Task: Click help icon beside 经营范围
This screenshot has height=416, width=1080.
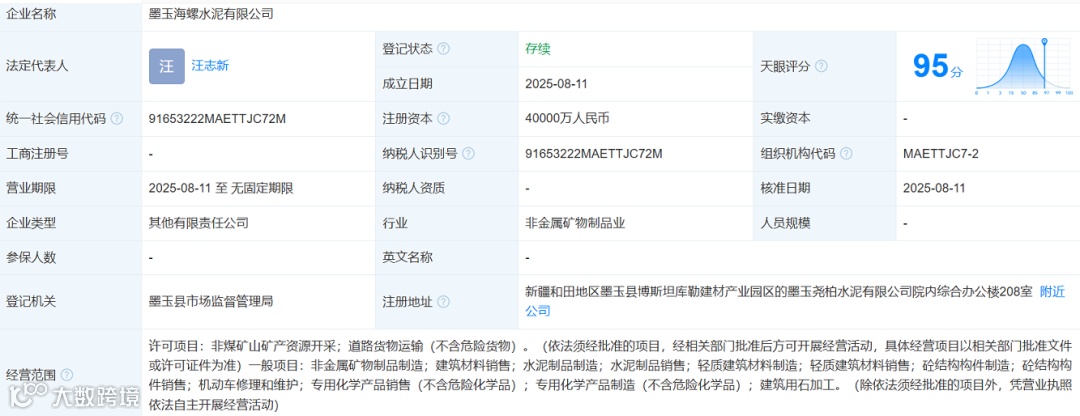Action: (67, 375)
